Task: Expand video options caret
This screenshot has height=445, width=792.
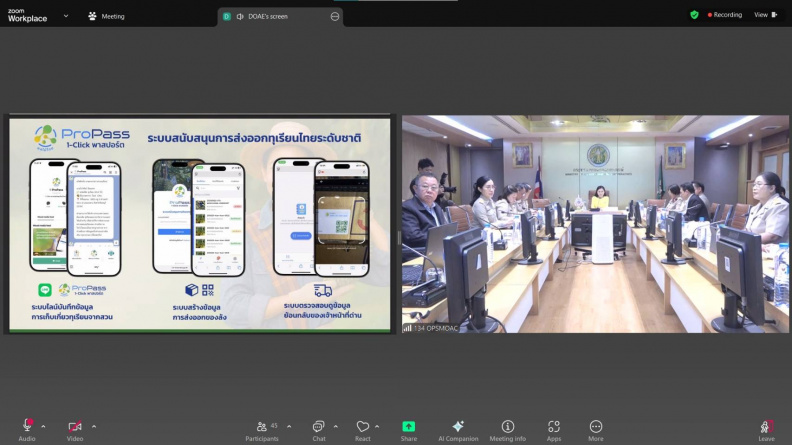Action: click(94, 427)
